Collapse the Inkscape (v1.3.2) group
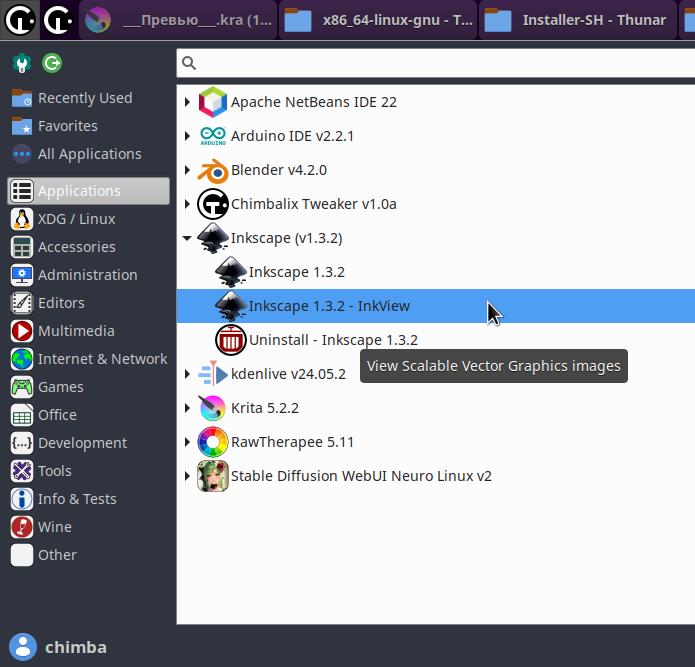Image resolution: width=695 pixels, height=667 pixels. (187, 238)
